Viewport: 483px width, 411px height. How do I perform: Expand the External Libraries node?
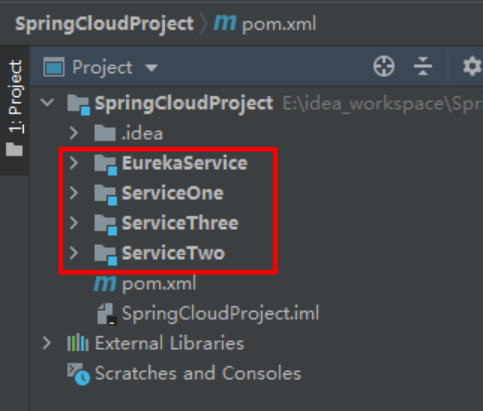click(47, 343)
